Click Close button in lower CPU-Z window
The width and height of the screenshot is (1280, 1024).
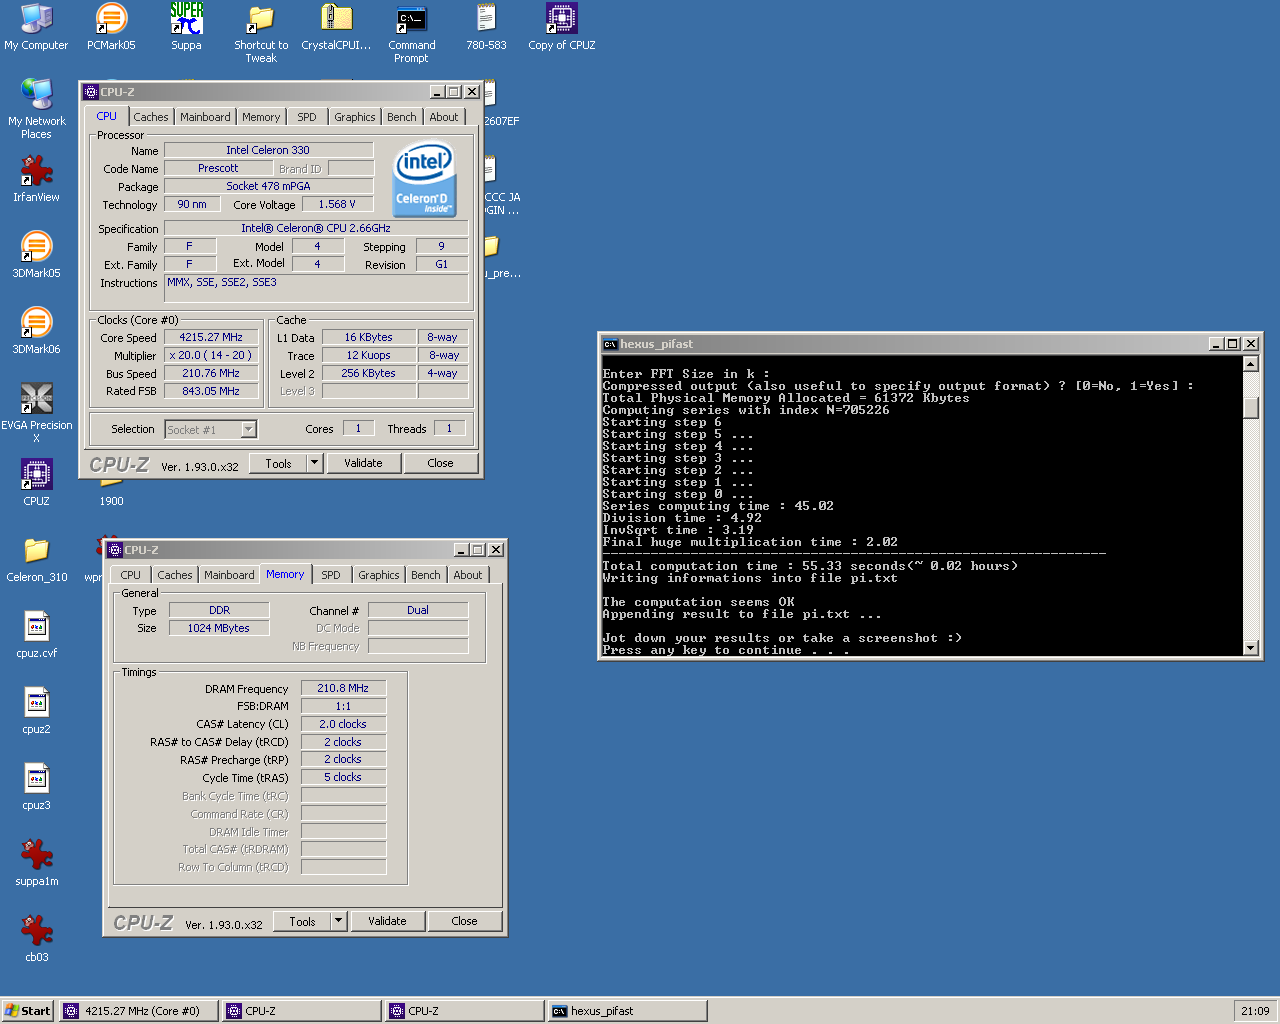464,921
